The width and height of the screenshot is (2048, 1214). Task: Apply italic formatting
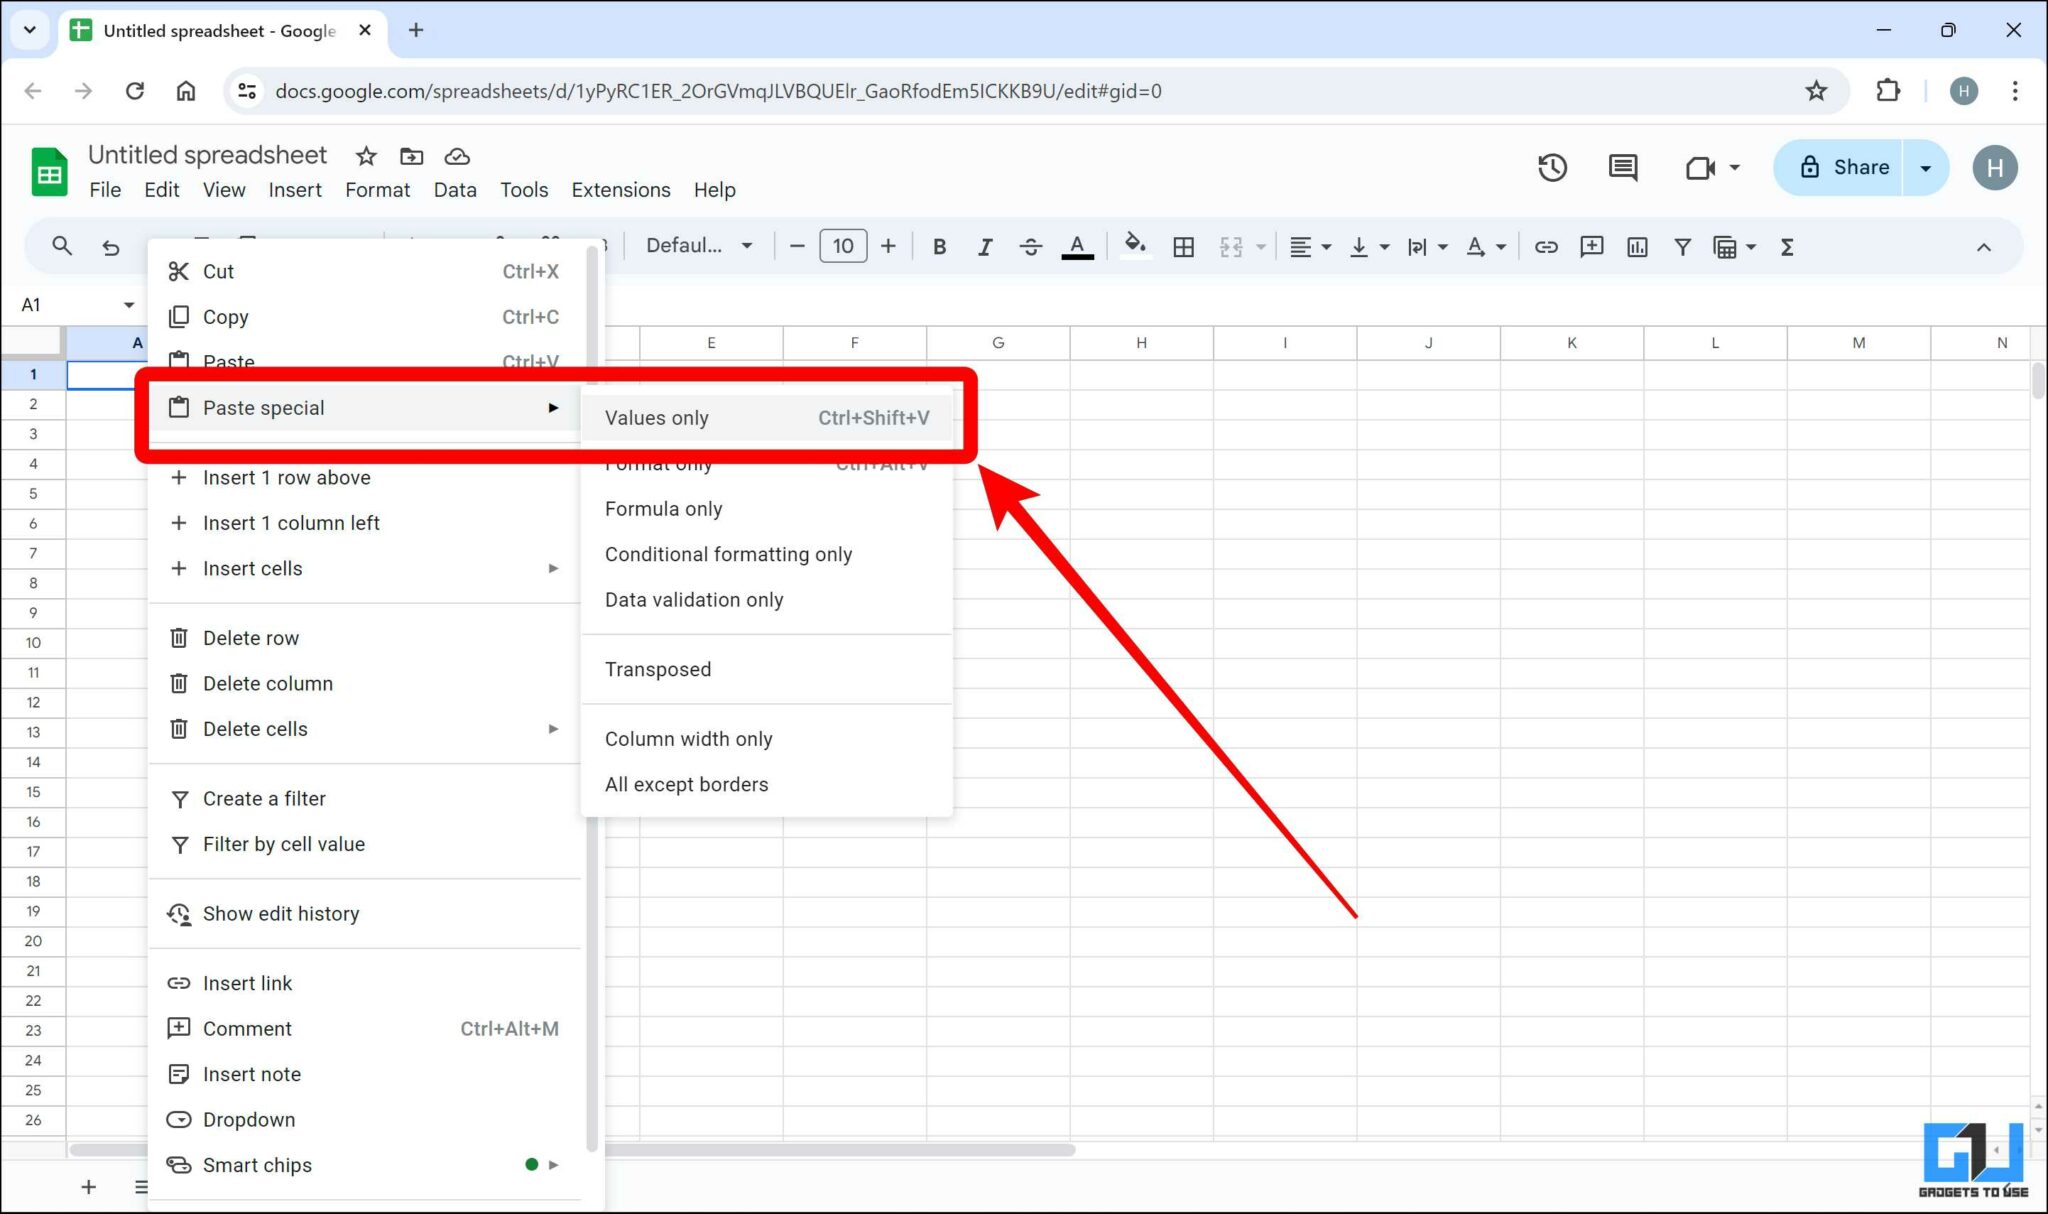tap(985, 246)
